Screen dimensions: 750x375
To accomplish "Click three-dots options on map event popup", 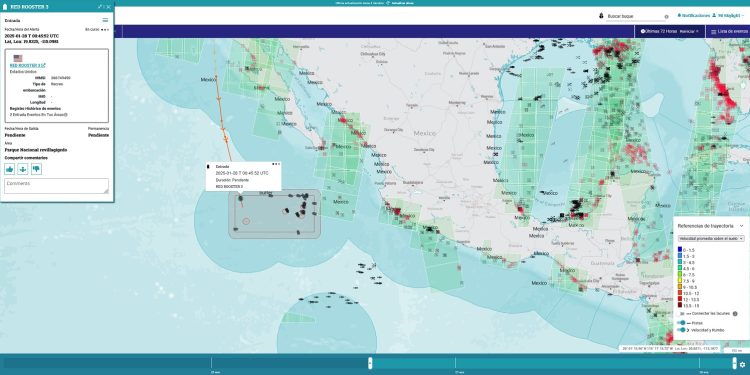I will 275,164.
